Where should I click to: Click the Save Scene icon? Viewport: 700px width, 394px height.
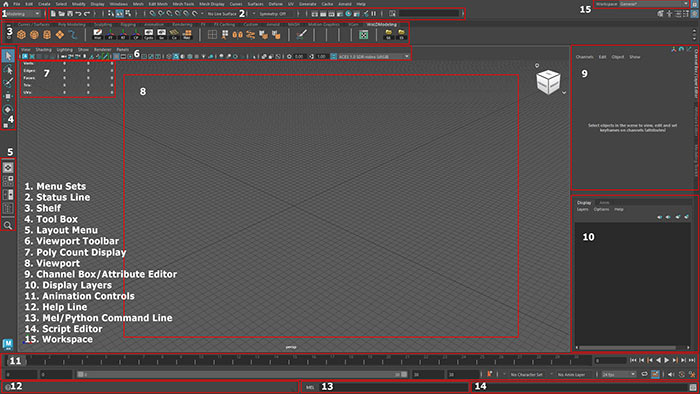70,14
